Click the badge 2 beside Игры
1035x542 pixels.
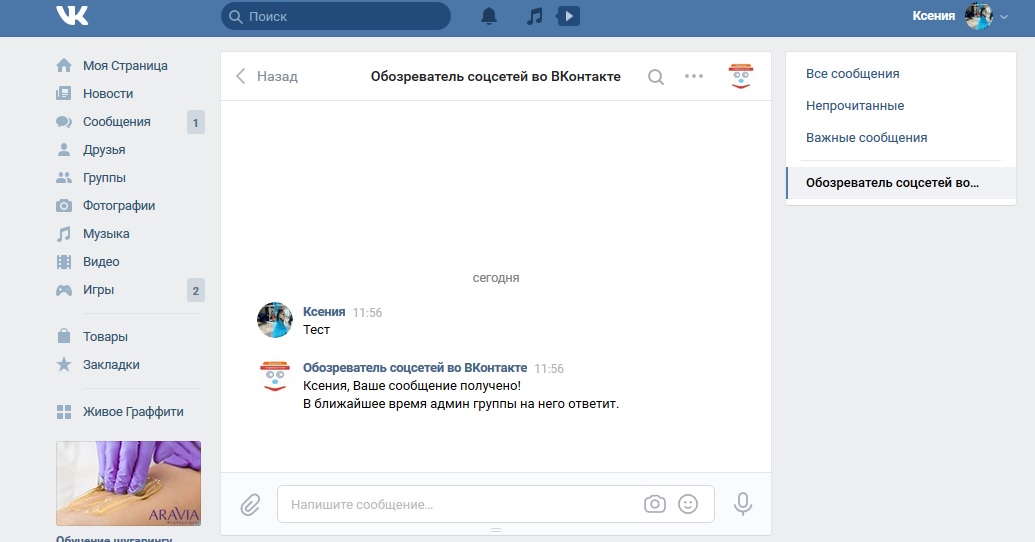click(x=195, y=290)
